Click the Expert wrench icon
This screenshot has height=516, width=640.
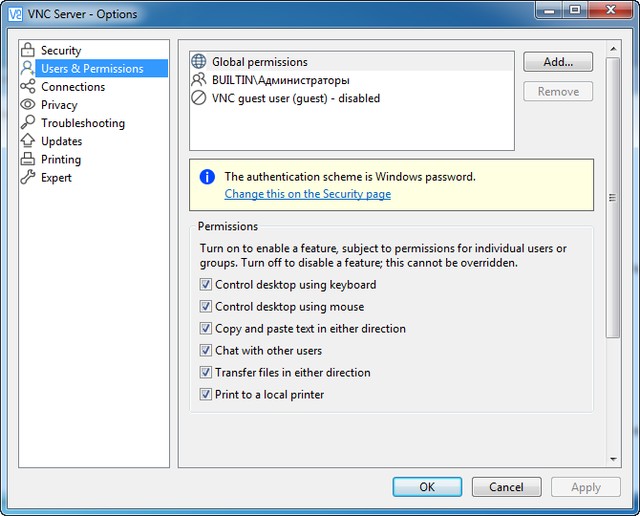(28, 177)
